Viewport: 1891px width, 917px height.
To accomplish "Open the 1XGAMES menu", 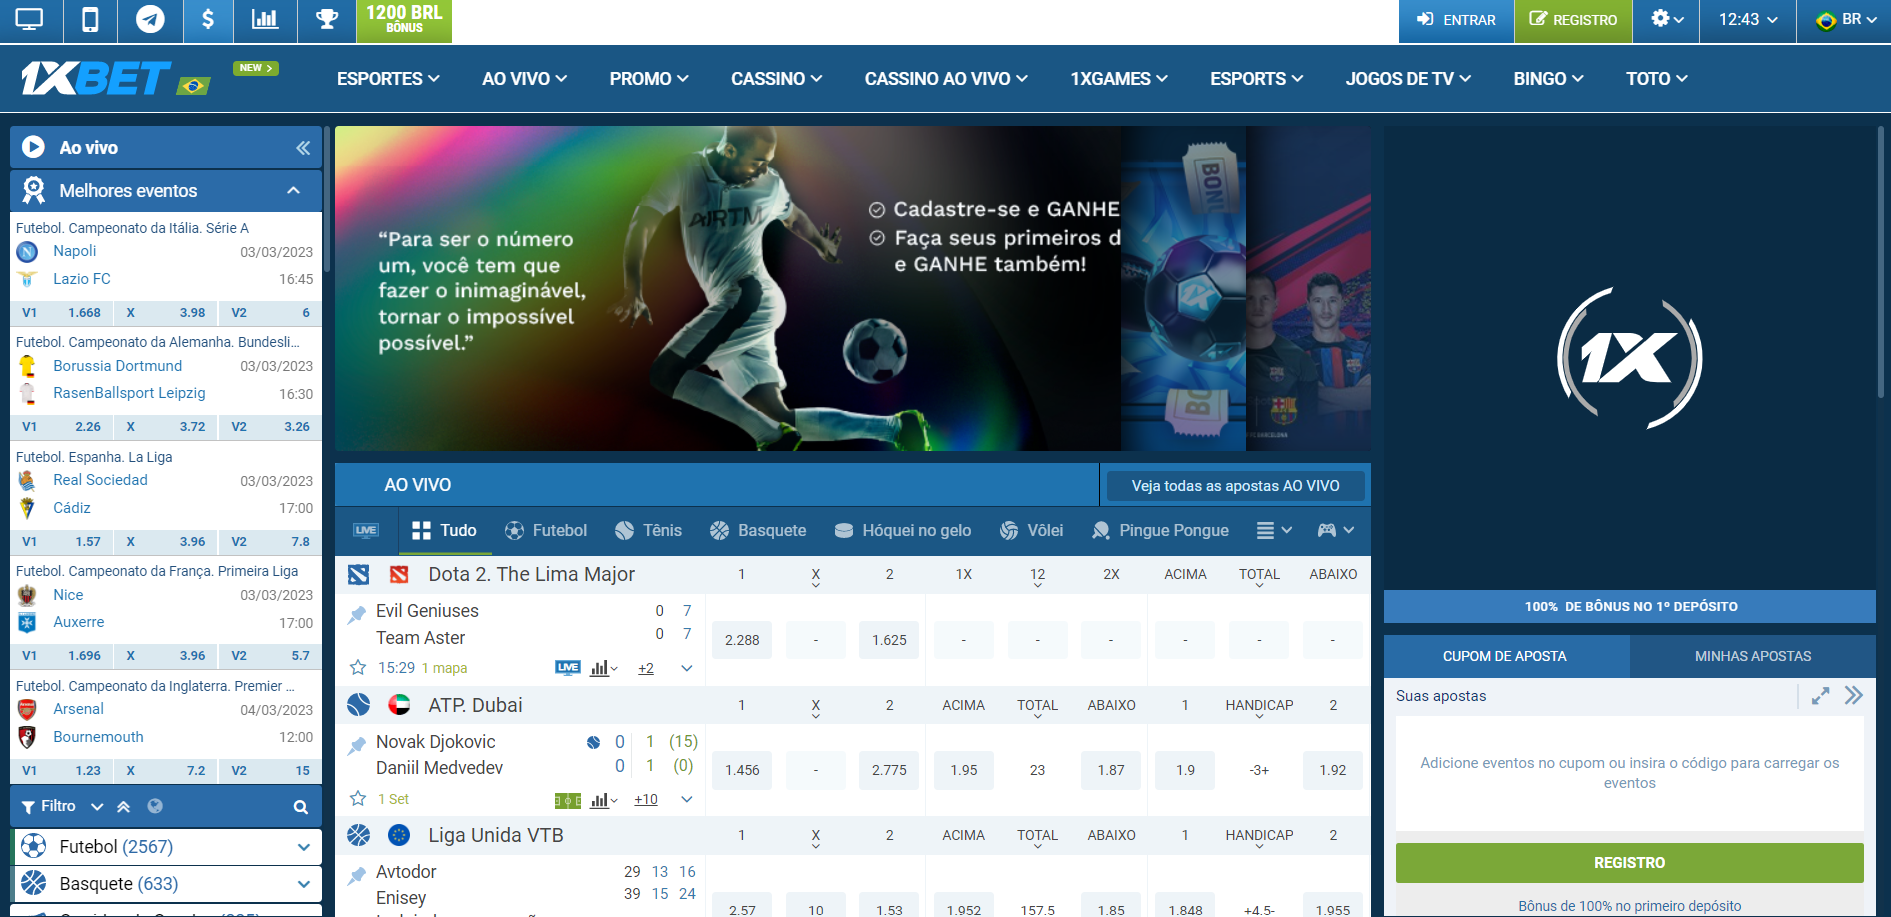I will pos(1119,79).
